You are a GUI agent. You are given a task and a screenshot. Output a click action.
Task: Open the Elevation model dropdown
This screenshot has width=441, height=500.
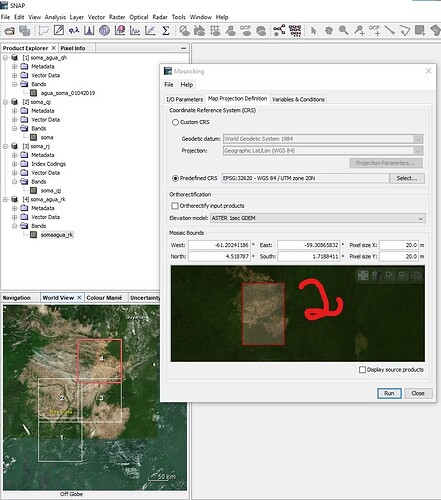(x=421, y=218)
